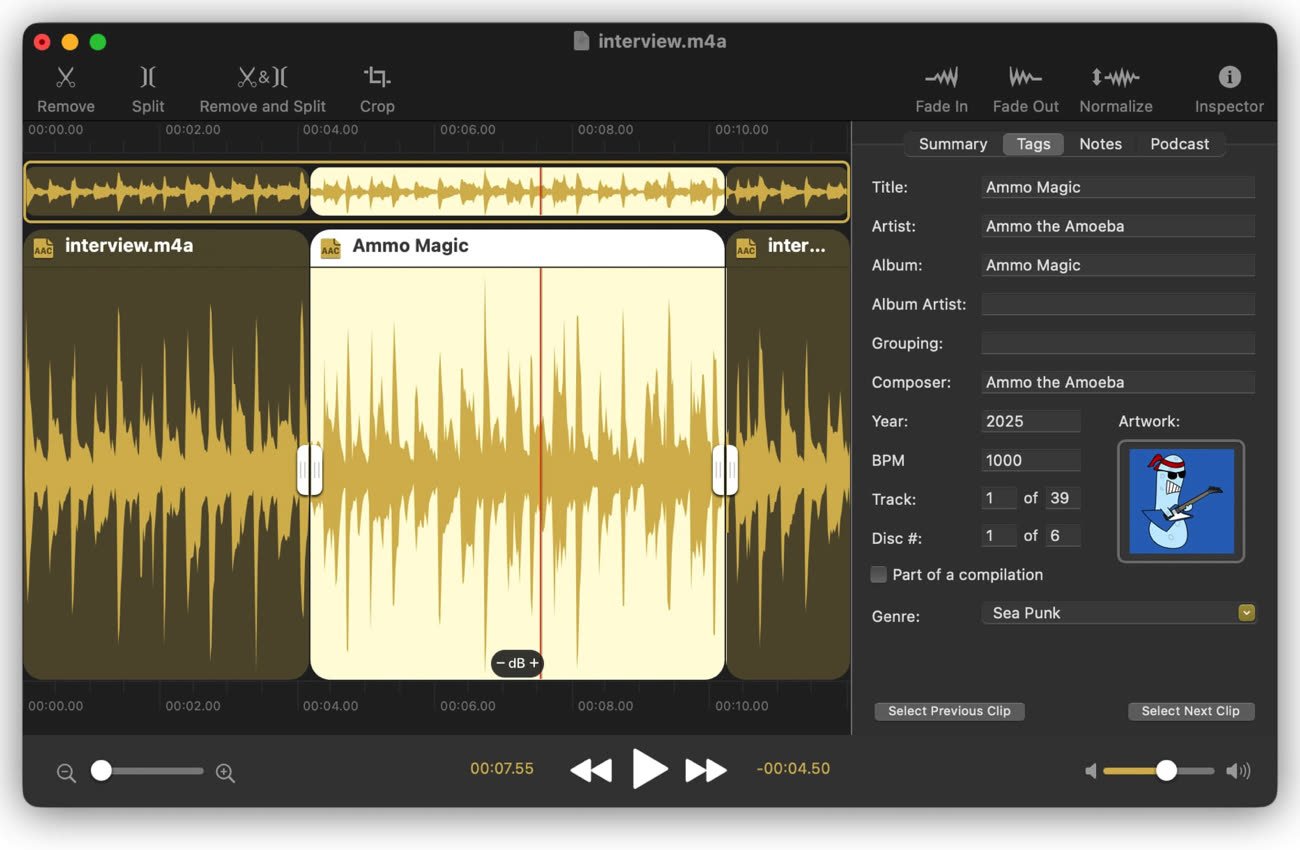
Task: Click the Normalize icon
Action: (1115, 78)
